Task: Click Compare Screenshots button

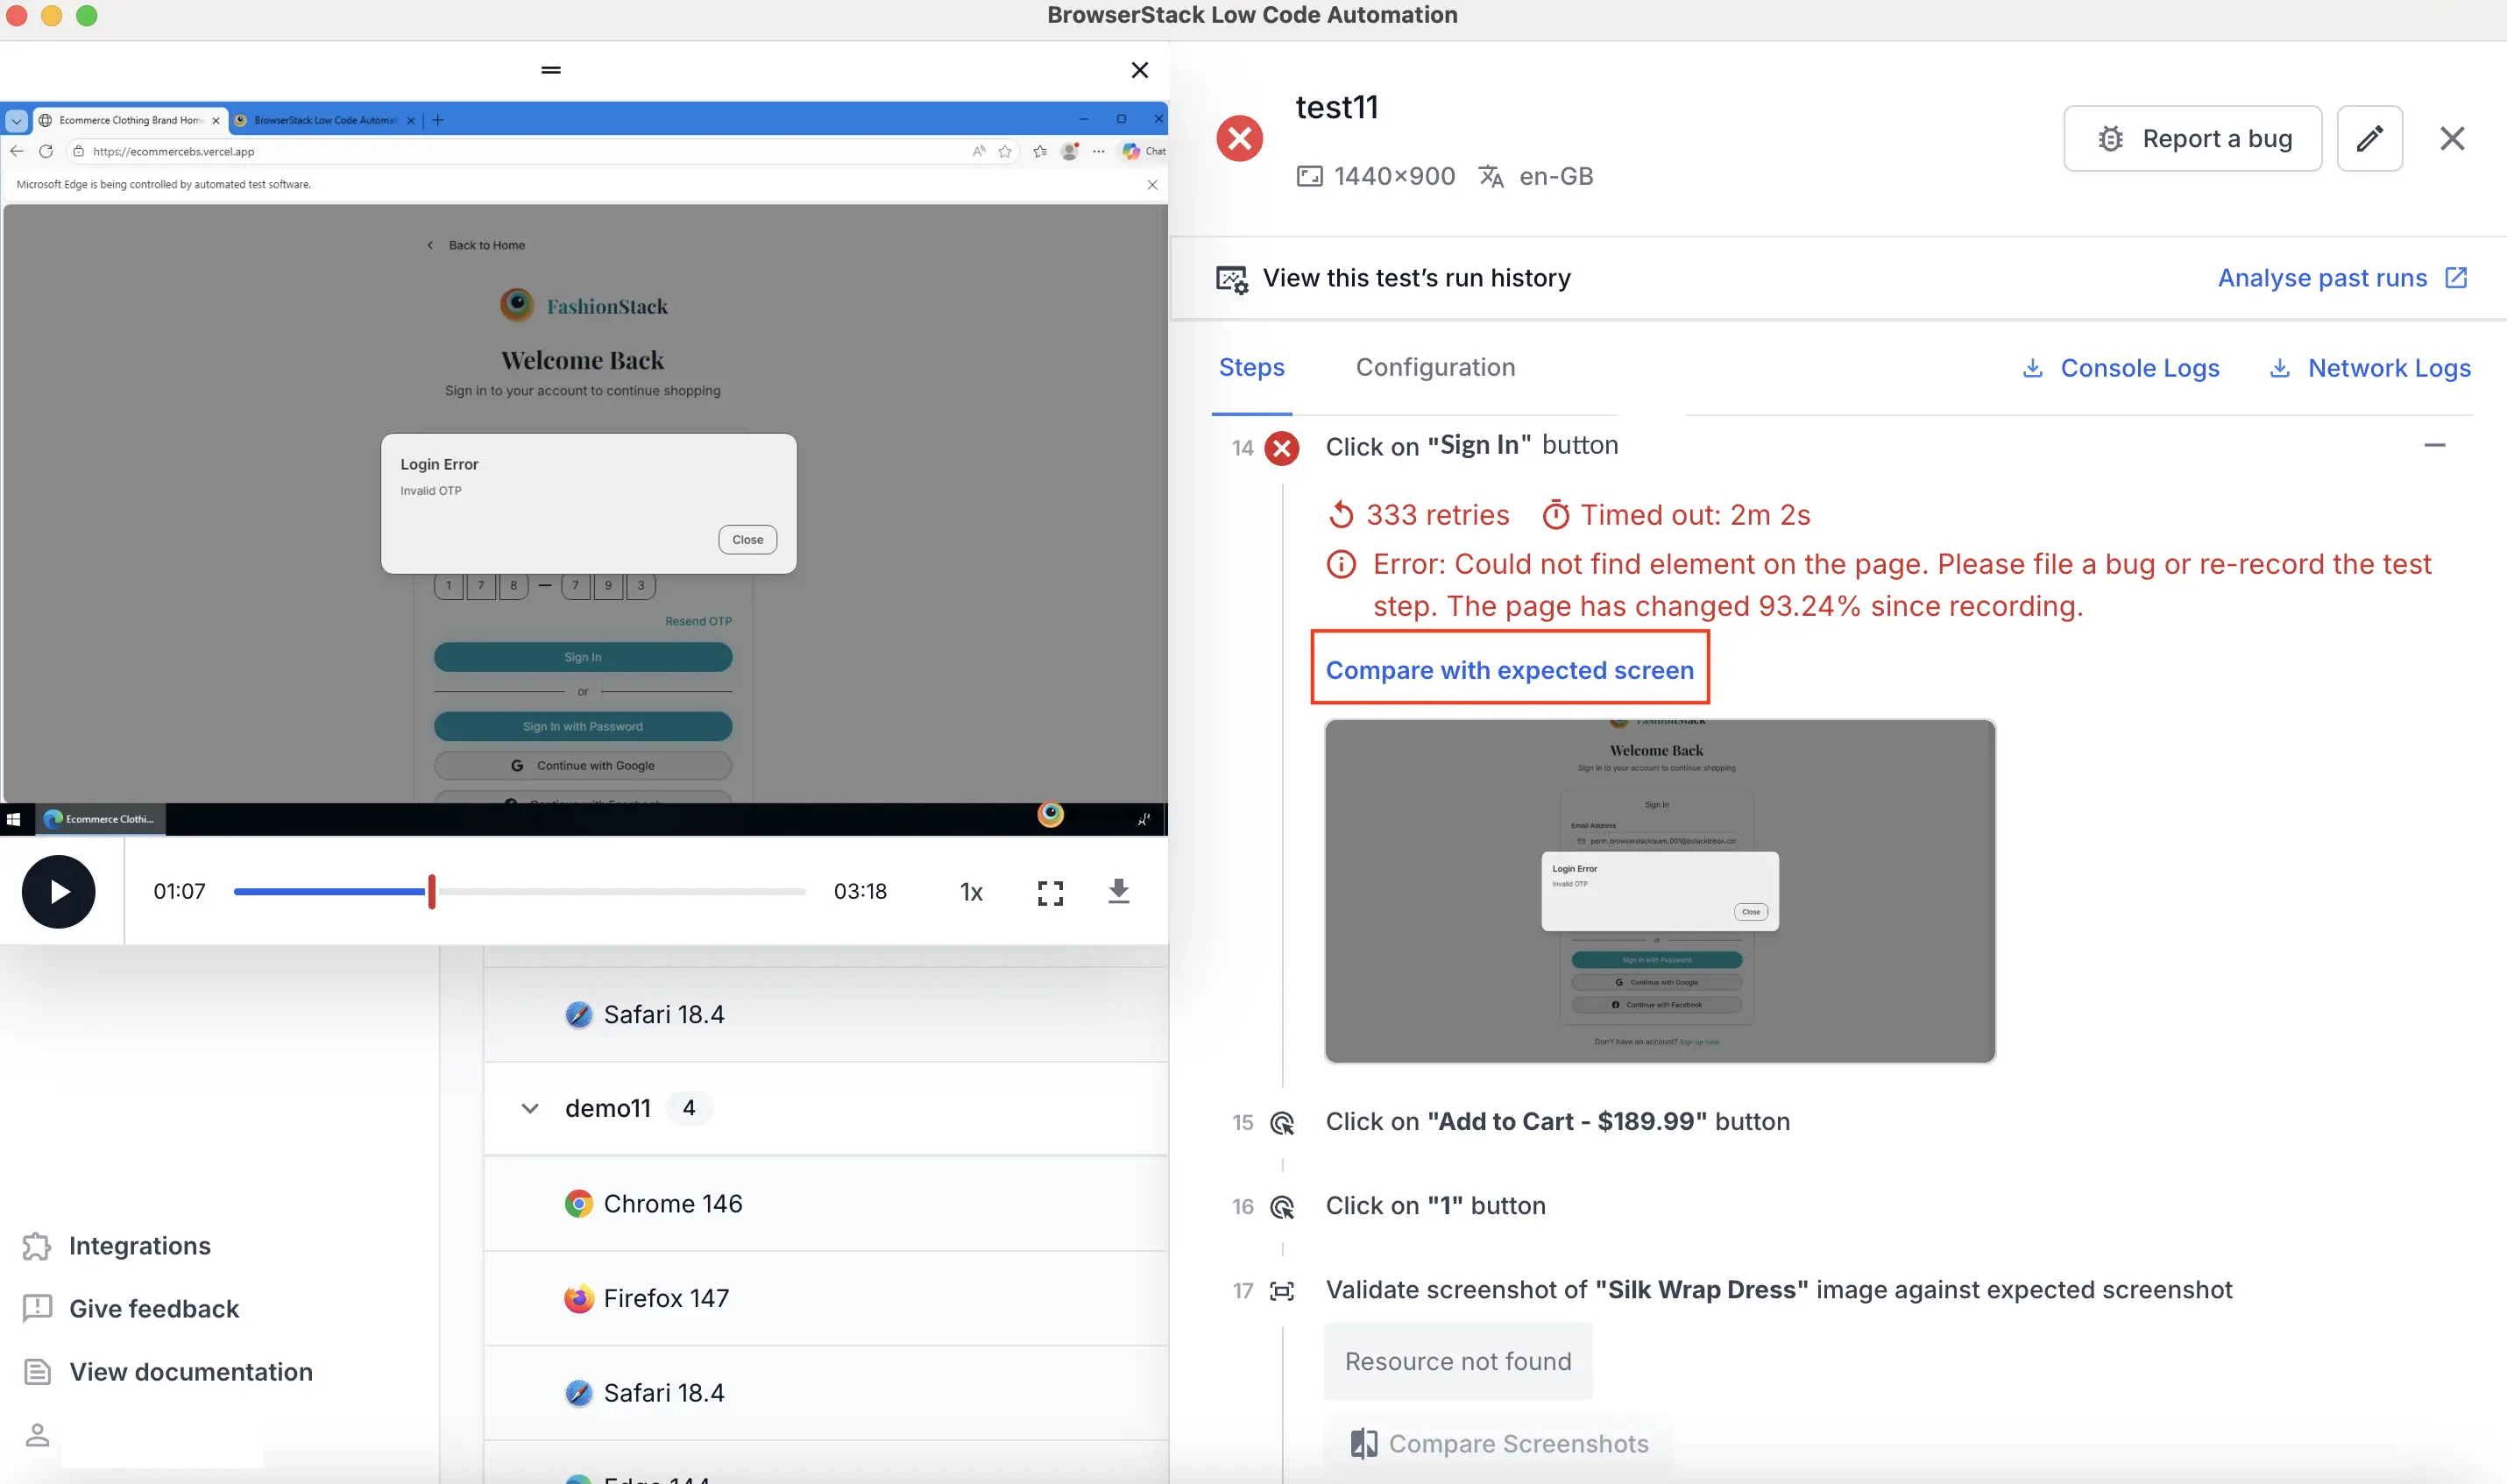Action: (x=1498, y=1443)
